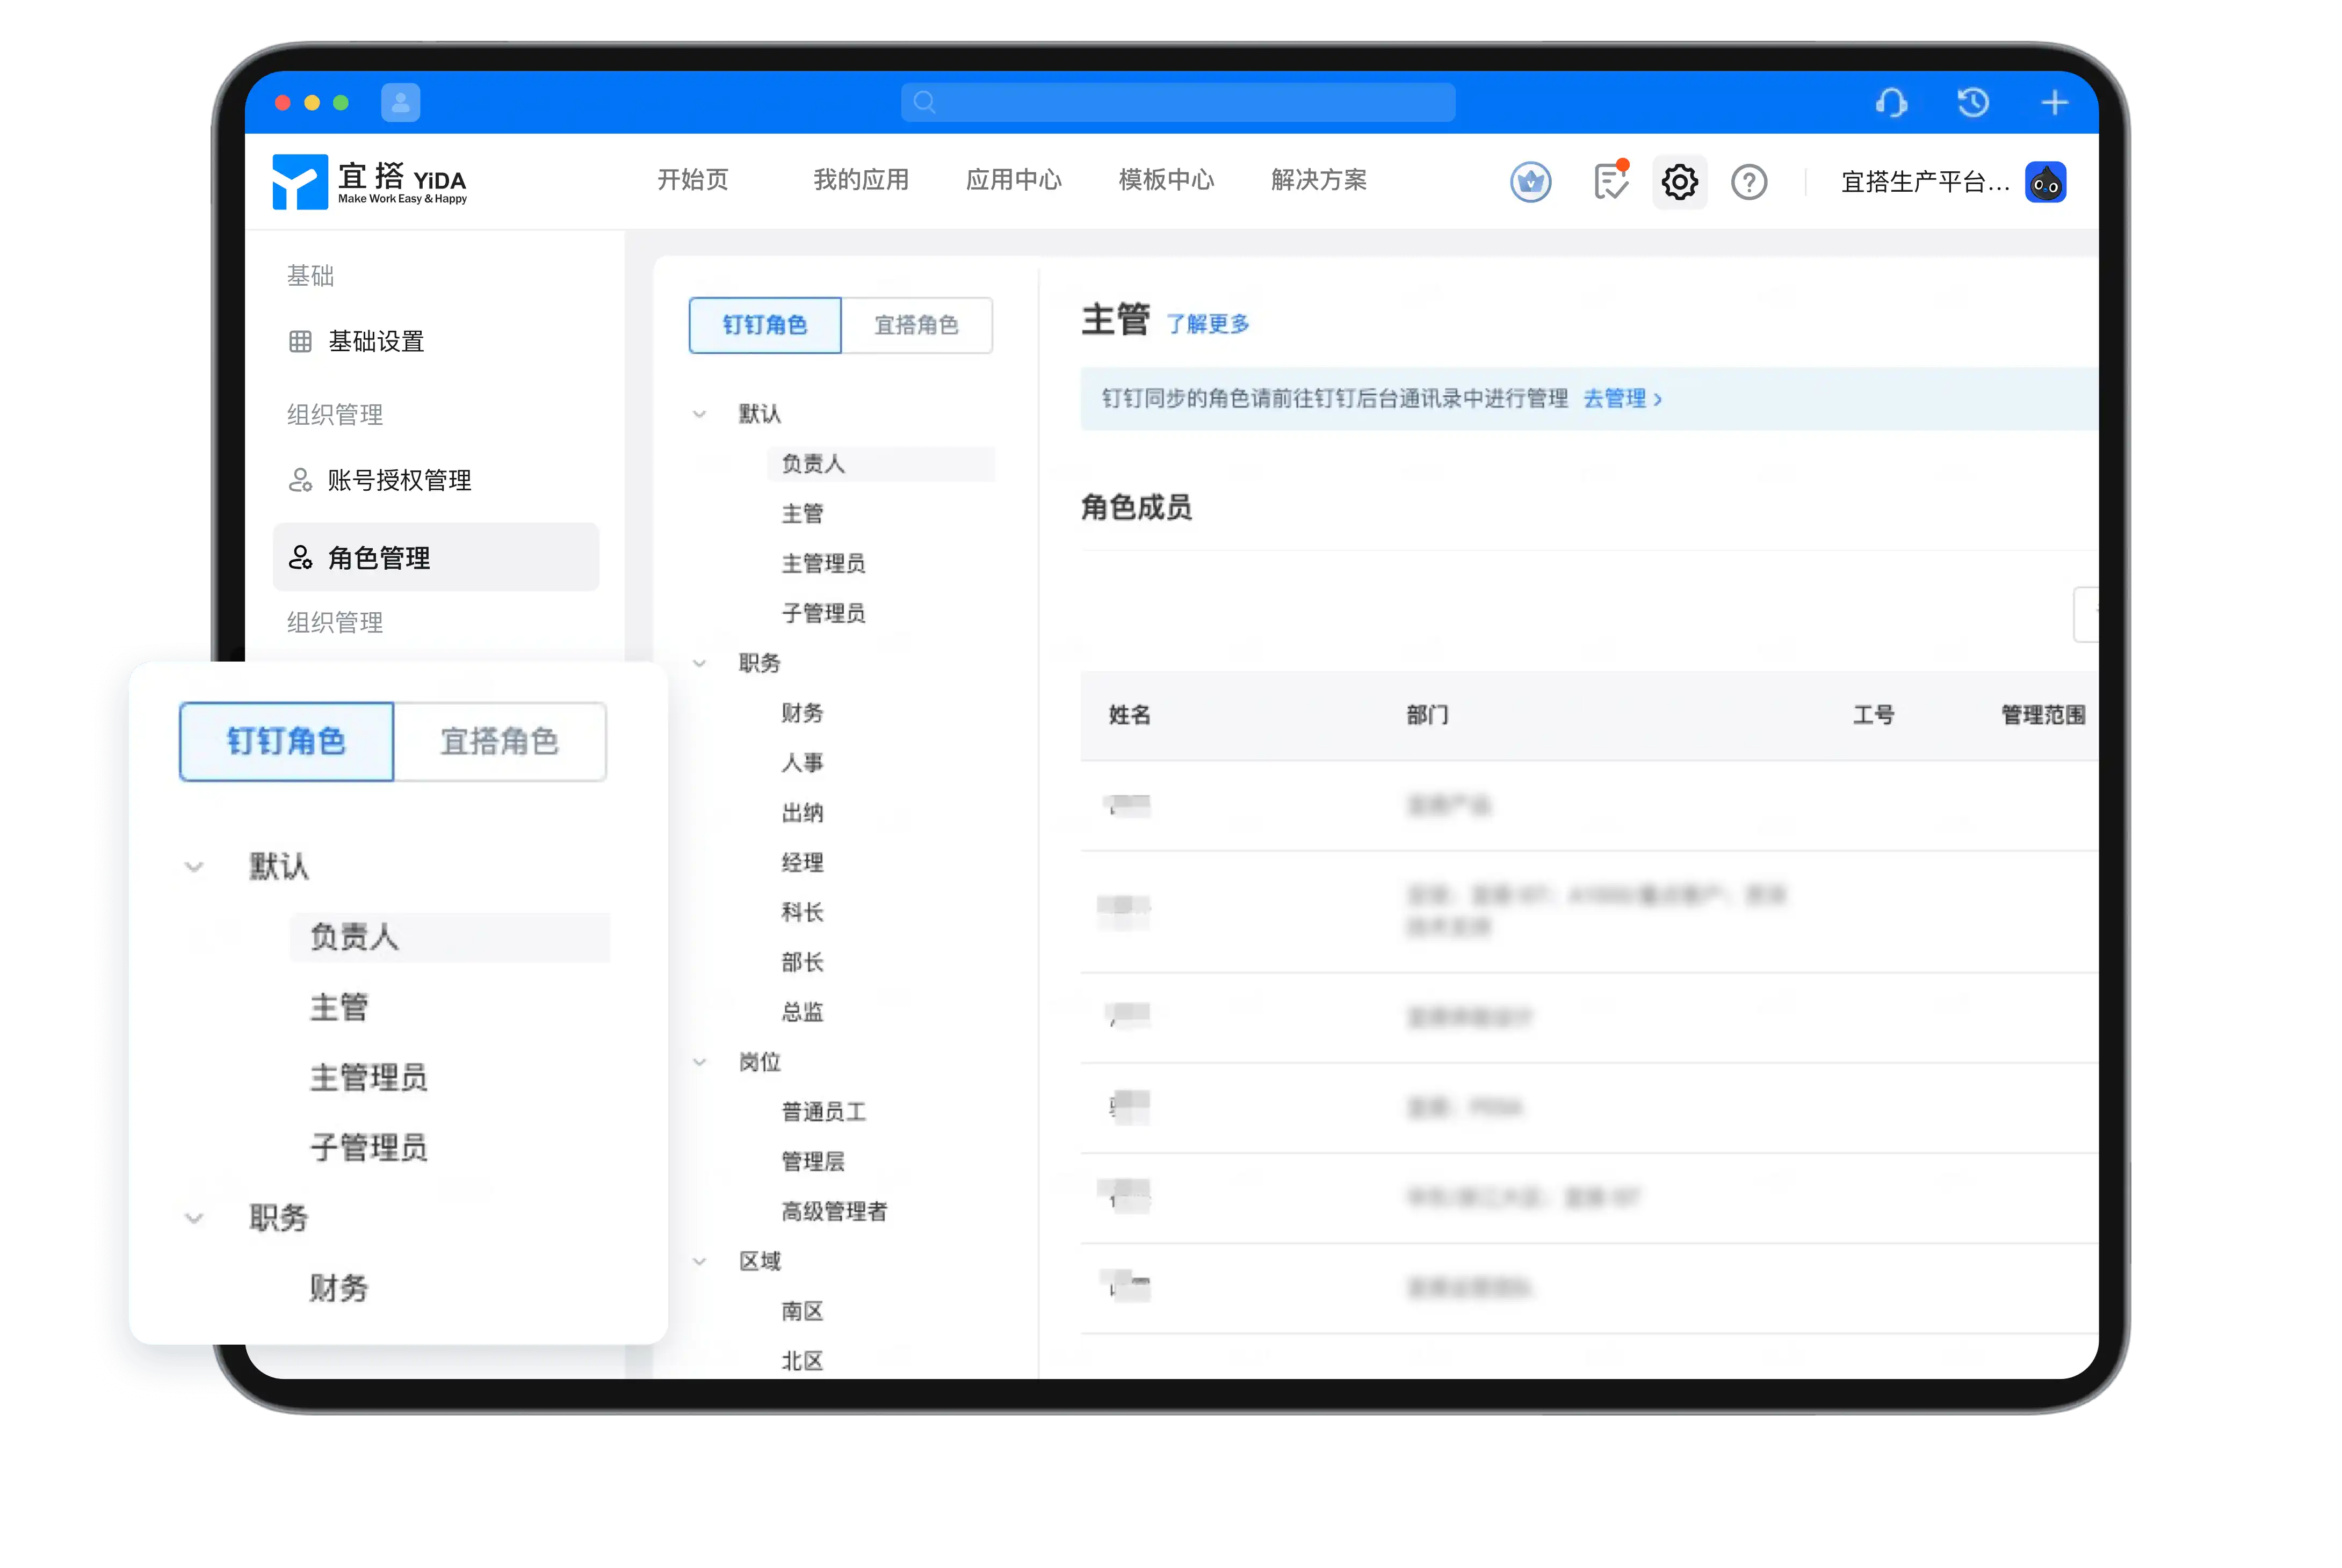Collapse the 区域 group chevron
Screen dimensions: 2342x1568
700,1261
